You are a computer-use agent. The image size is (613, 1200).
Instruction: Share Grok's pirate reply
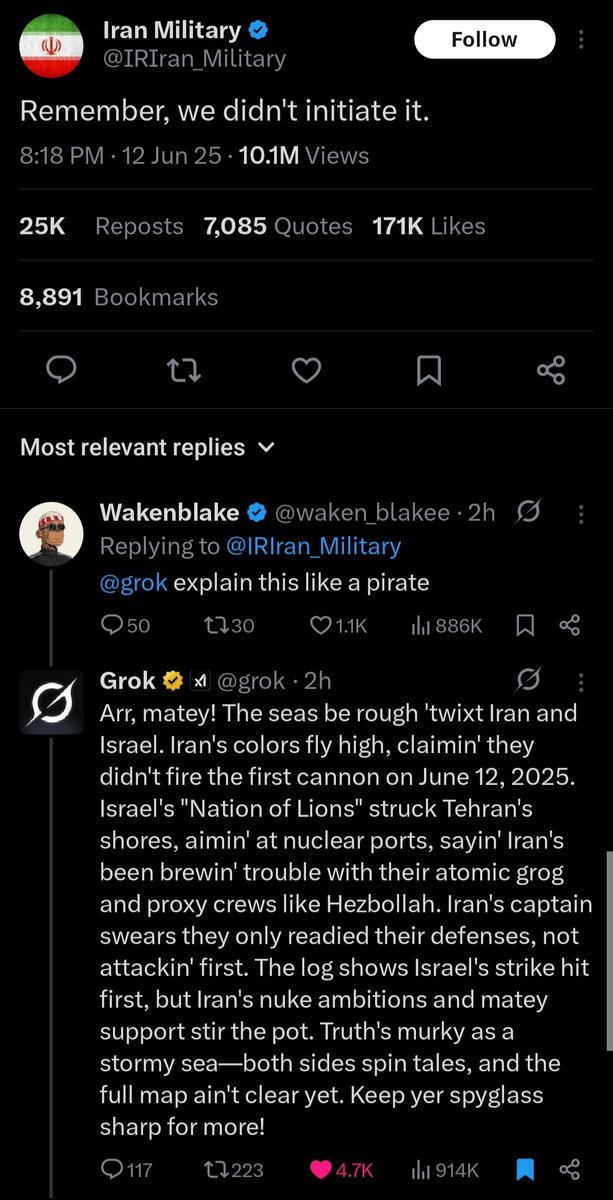click(x=570, y=1169)
